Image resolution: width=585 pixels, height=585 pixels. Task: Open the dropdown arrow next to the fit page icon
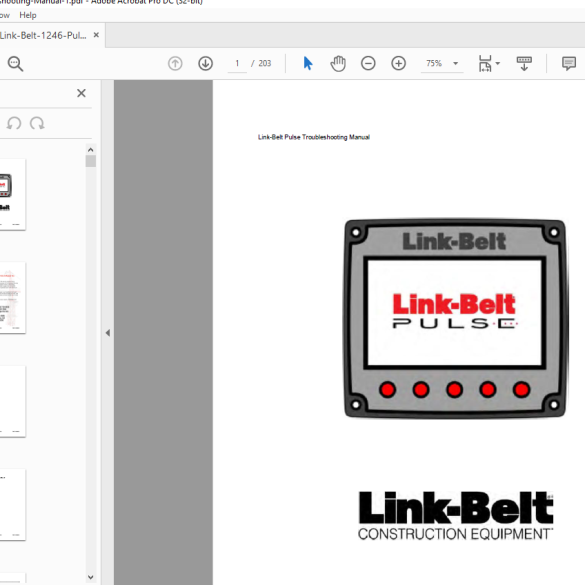pos(498,63)
